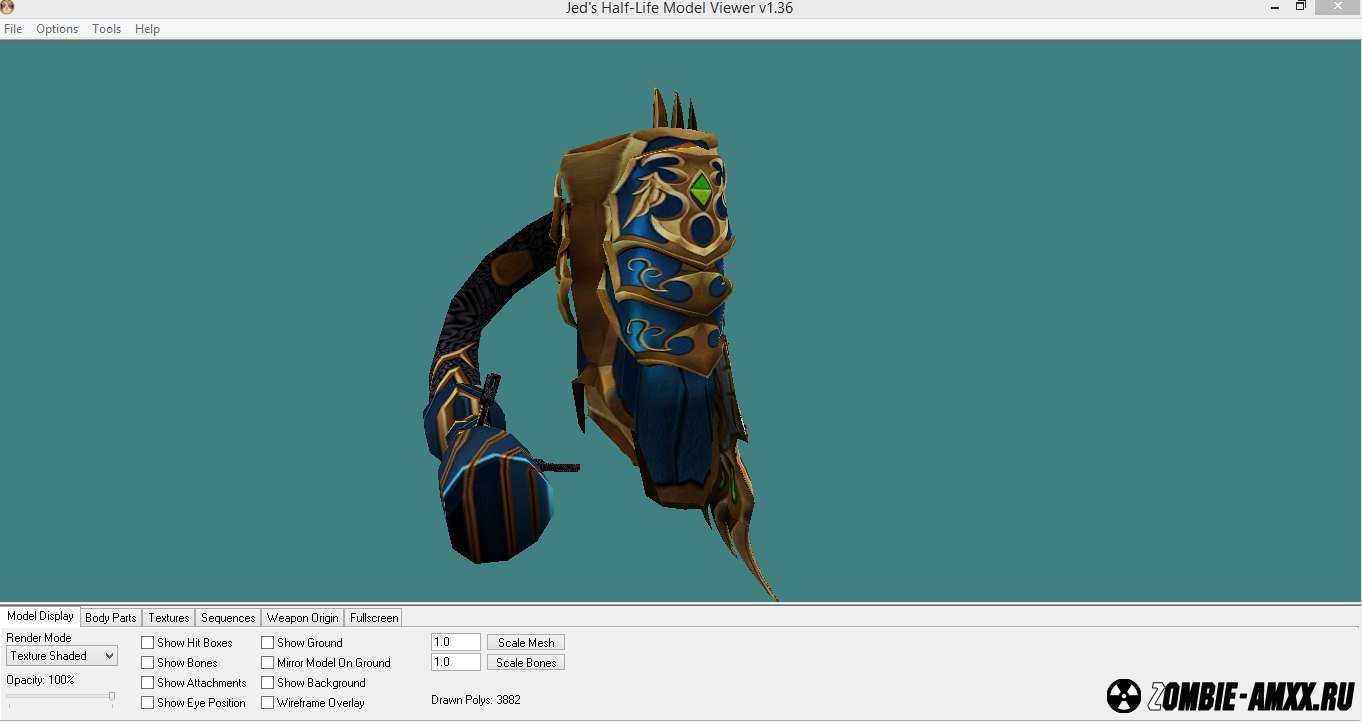
Task: Open the Render Mode dropdown
Action: (x=62, y=656)
